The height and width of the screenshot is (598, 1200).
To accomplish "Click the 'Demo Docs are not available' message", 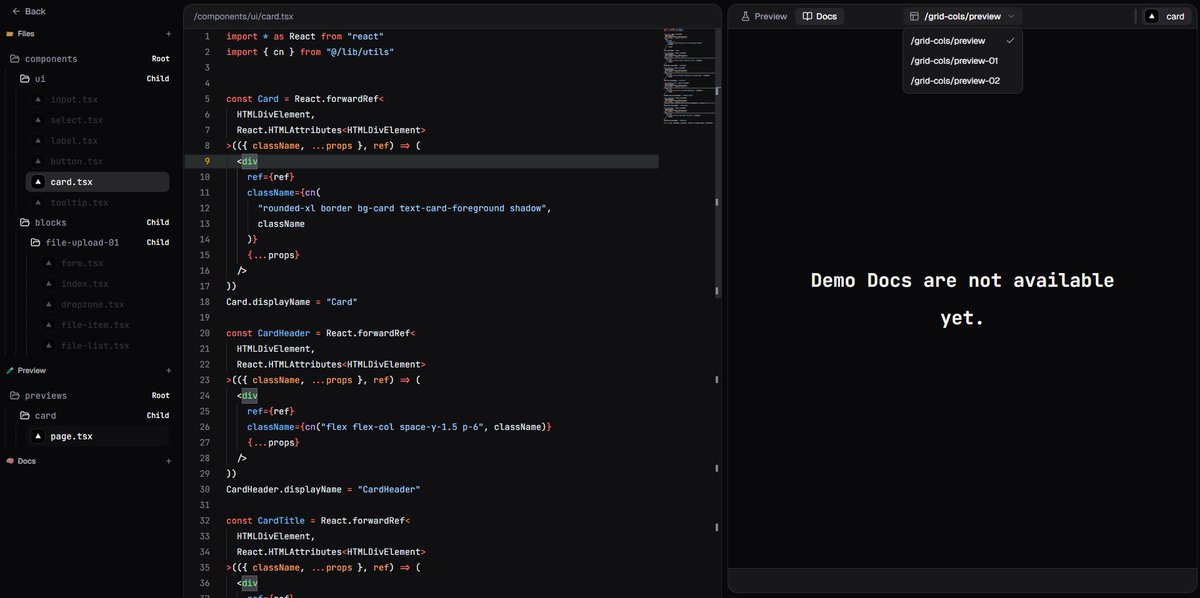I will click(962, 299).
